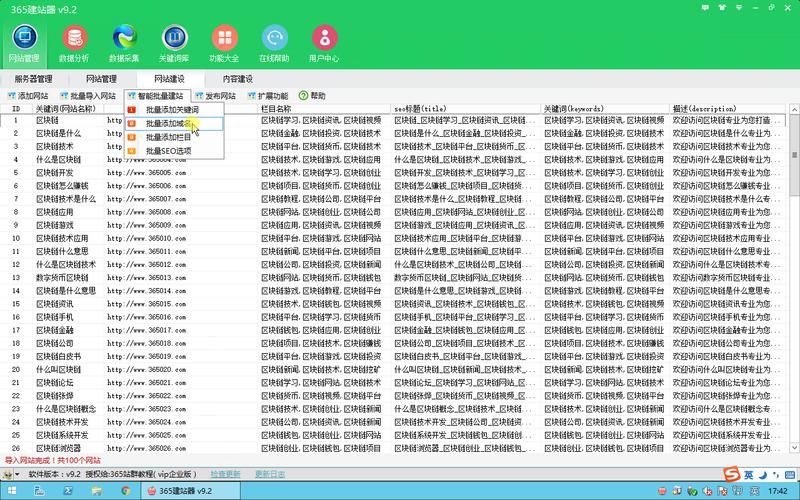Switch to 服务器管理 tab
This screenshot has height=500, width=800.
click(x=34, y=79)
